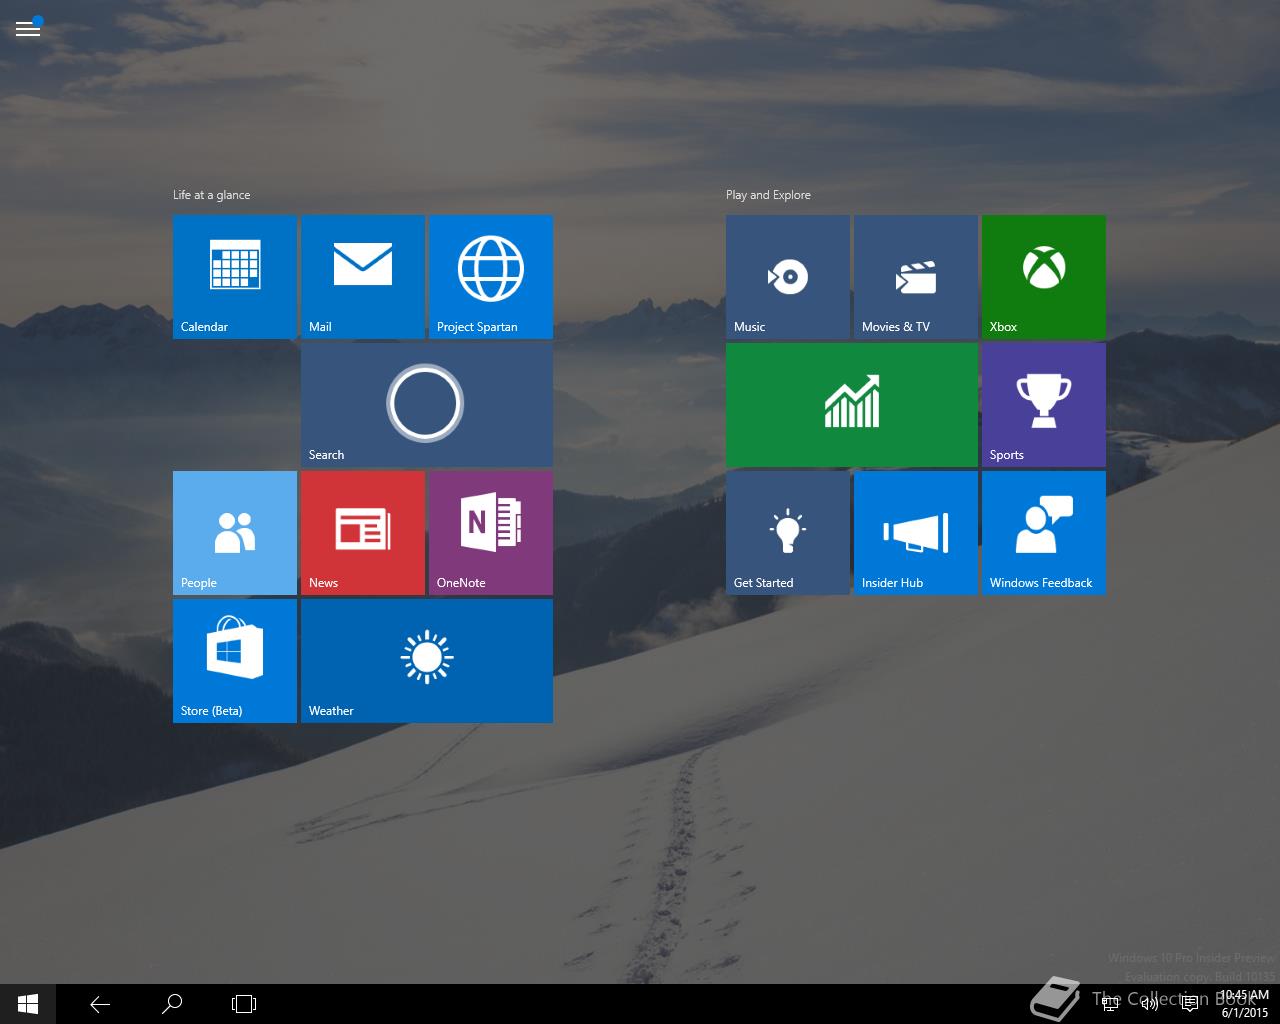Open the People tile
Screen dimensions: 1280x1024
tap(235, 533)
